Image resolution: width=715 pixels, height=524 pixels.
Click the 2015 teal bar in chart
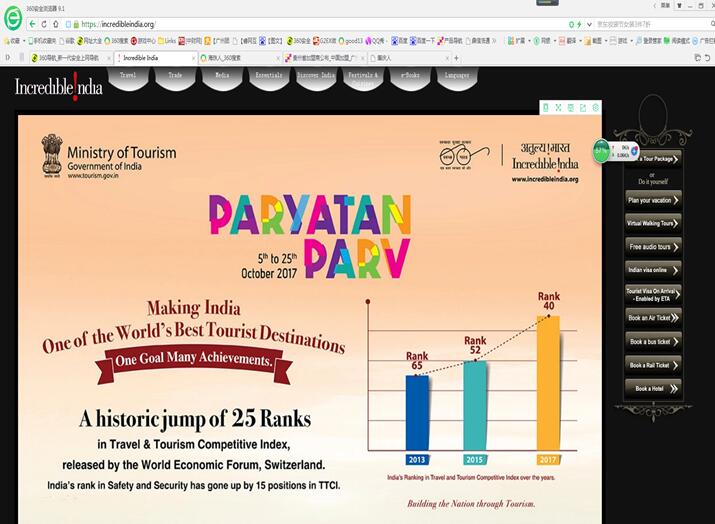[475, 406]
